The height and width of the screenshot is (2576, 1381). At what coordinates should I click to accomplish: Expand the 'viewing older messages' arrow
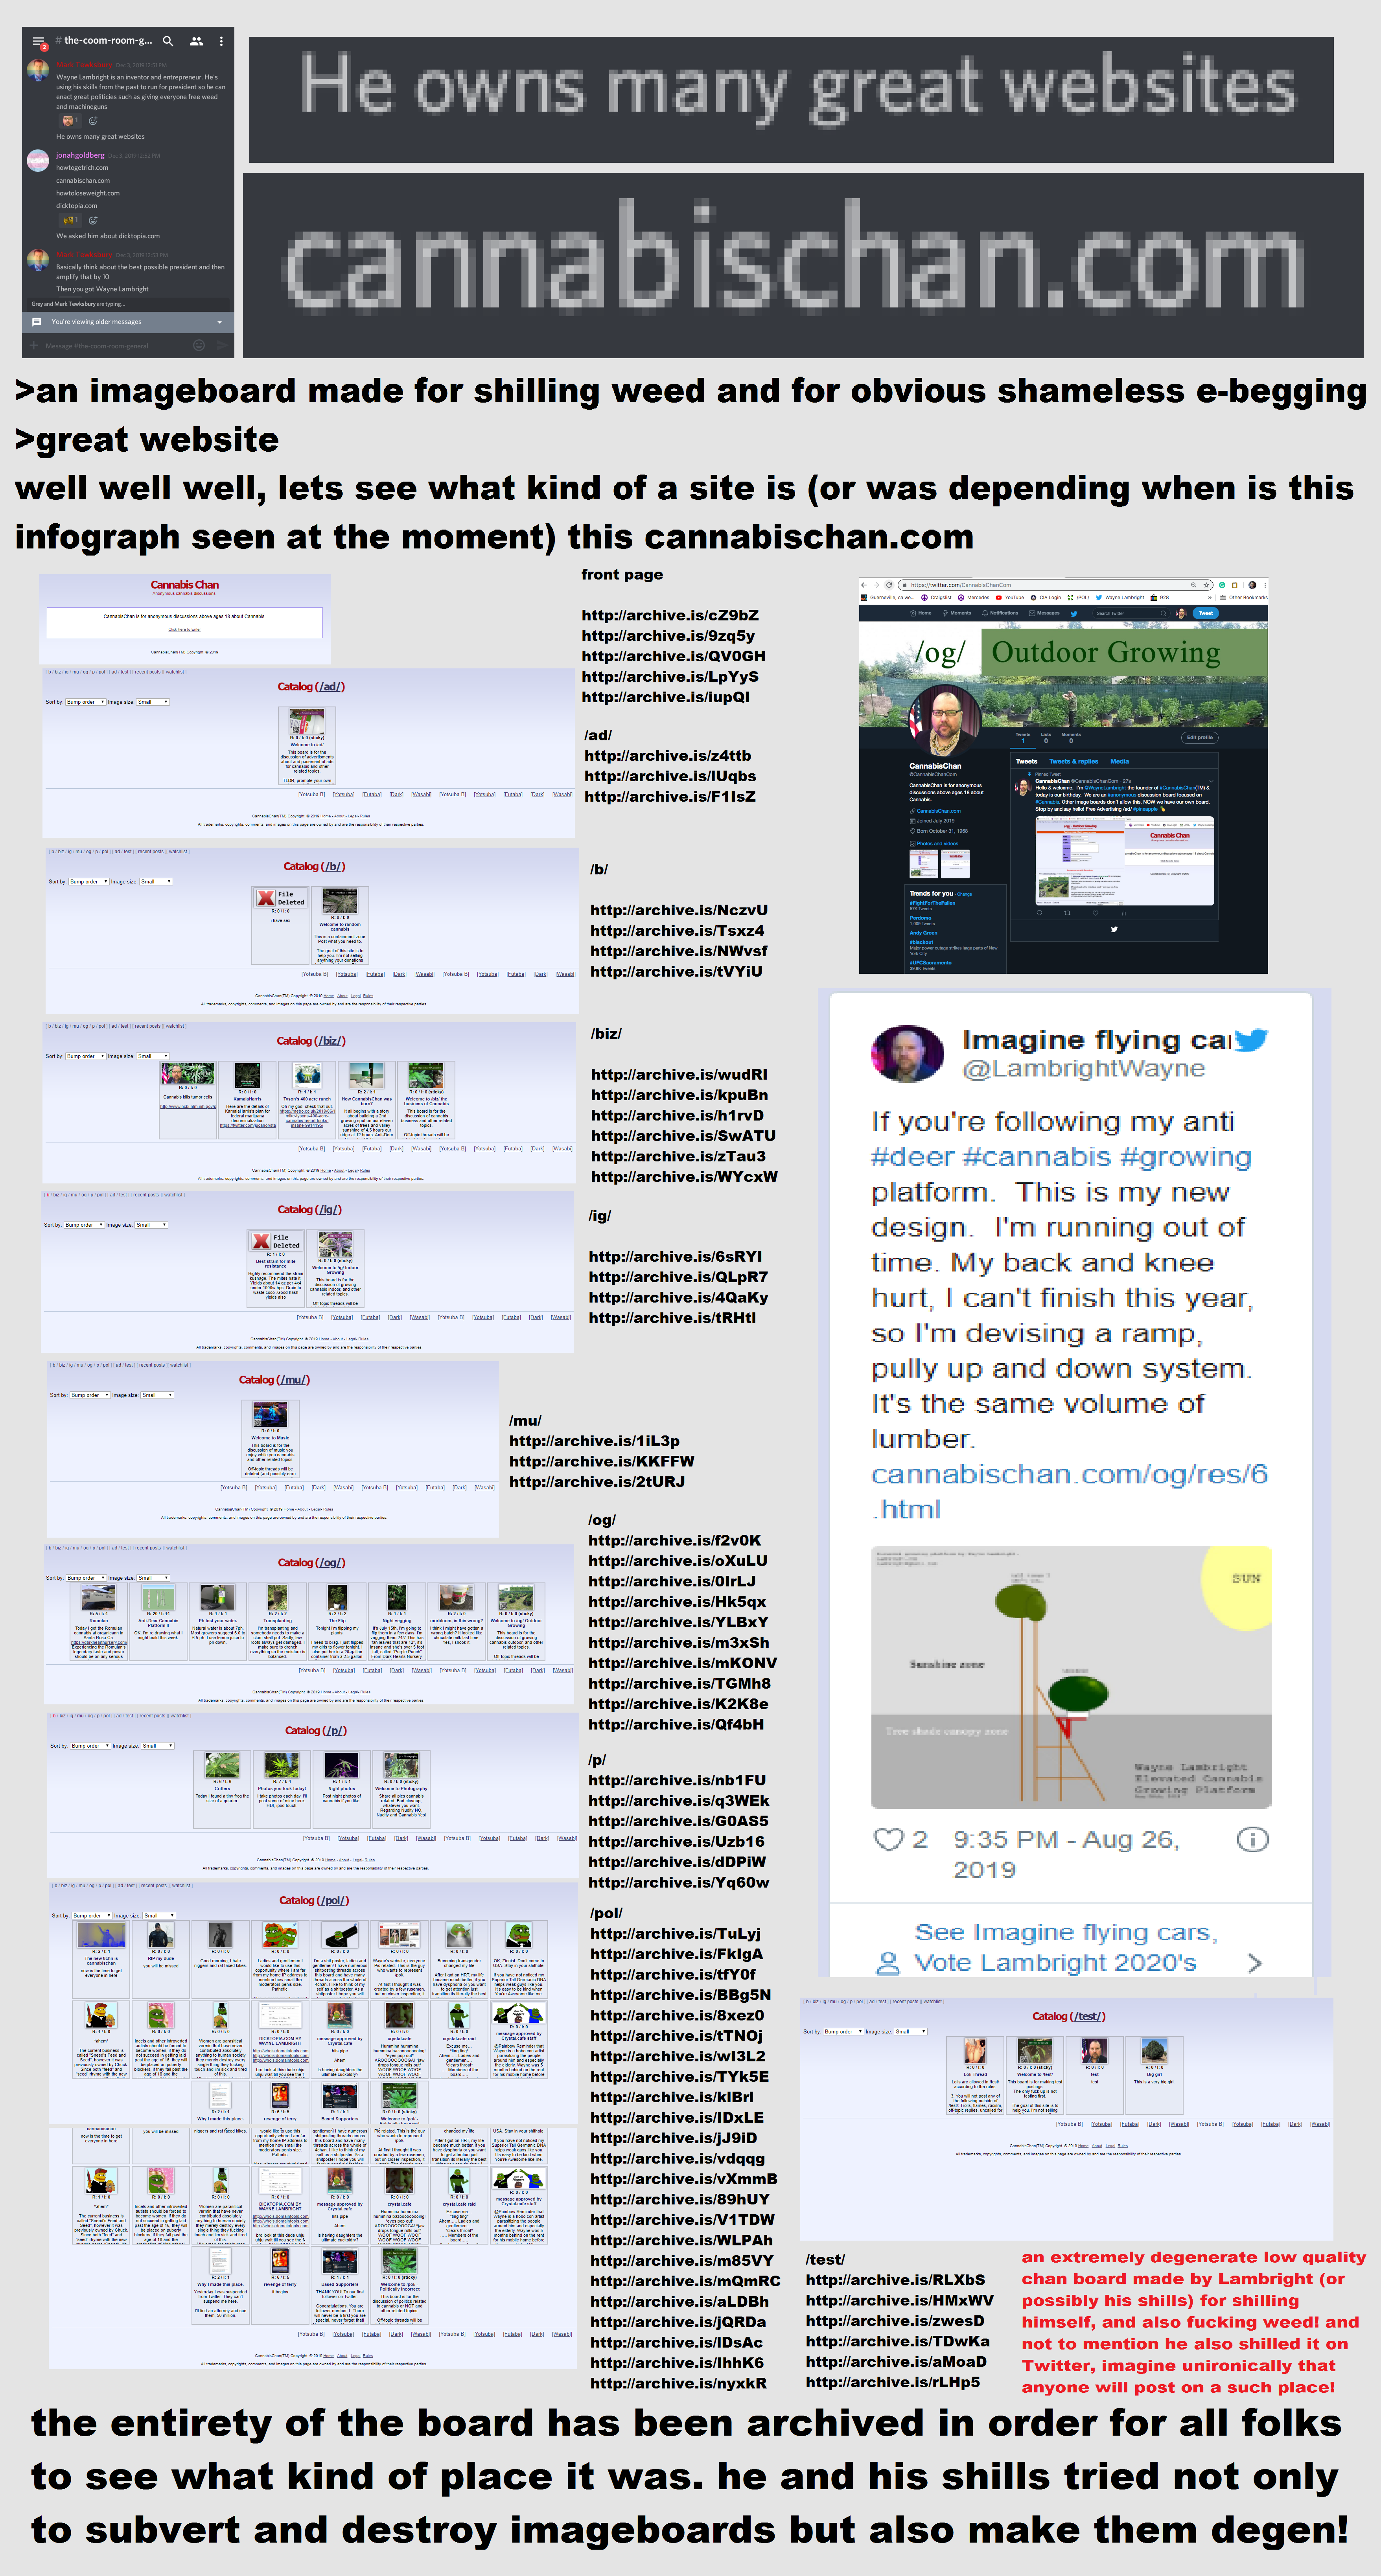tap(219, 322)
